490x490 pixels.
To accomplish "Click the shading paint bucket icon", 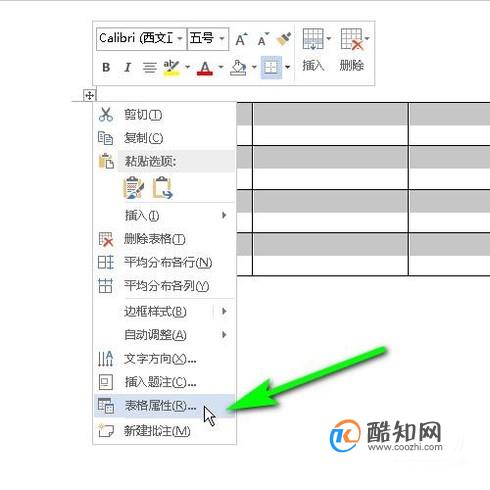I will (x=238, y=68).
